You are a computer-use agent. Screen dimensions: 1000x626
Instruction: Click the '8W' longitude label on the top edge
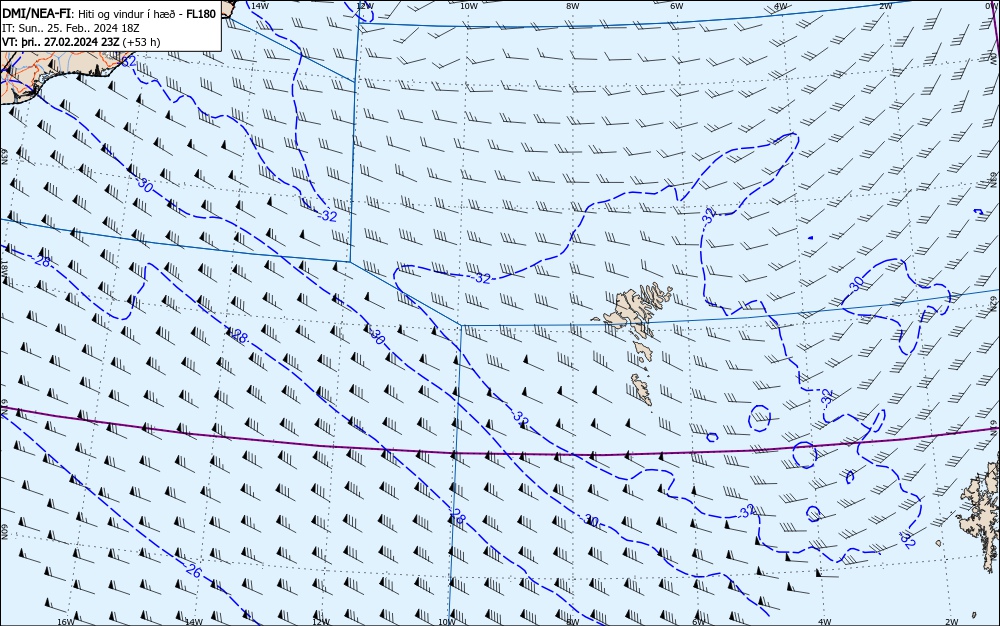coord(573,6)
